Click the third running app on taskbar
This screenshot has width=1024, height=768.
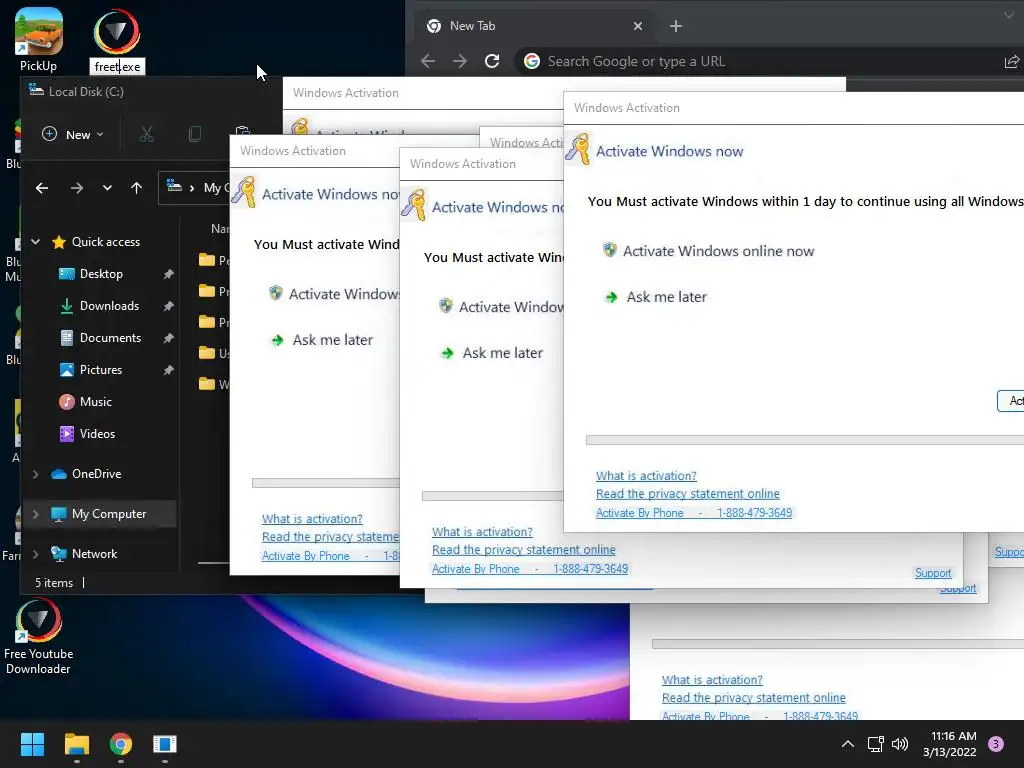165,744
